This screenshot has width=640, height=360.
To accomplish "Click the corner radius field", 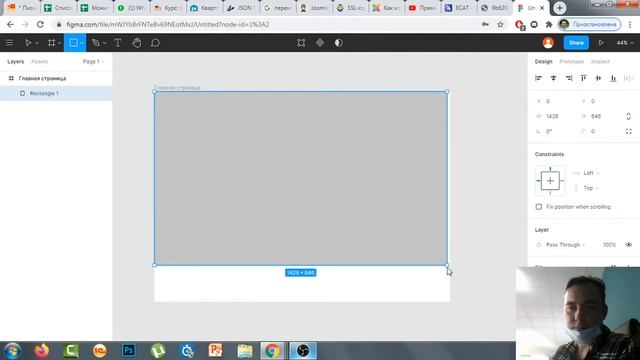I will click(600, 131).
